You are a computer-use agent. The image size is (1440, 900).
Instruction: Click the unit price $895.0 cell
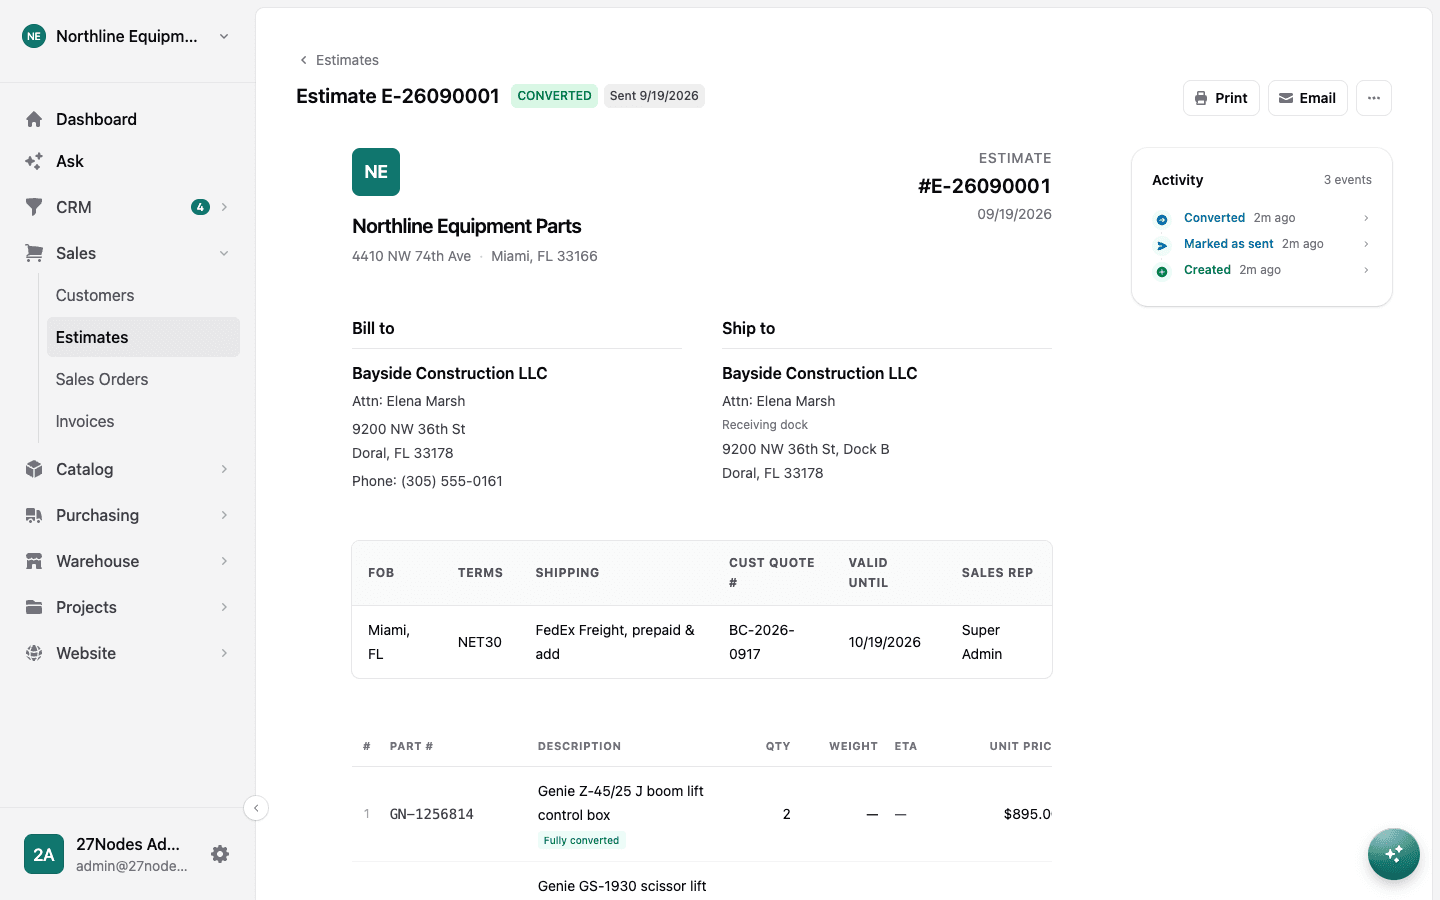click(x=1027, y=814)
